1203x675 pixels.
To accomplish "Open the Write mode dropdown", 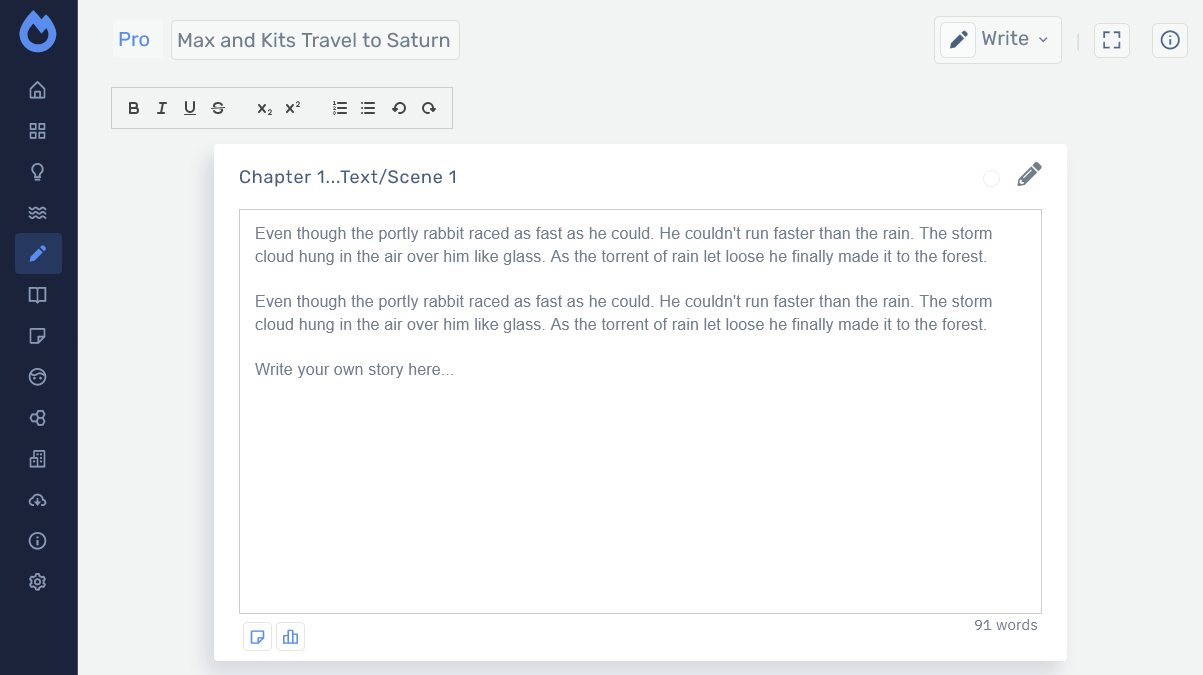I will pos(997,40).
